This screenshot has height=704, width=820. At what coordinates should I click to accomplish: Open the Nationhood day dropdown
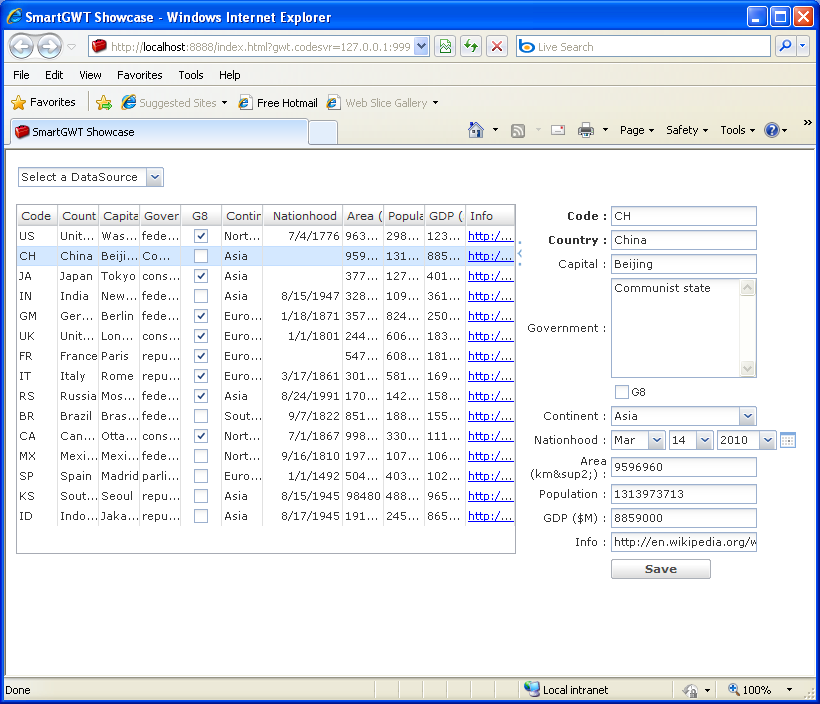[x=705, y=440]
